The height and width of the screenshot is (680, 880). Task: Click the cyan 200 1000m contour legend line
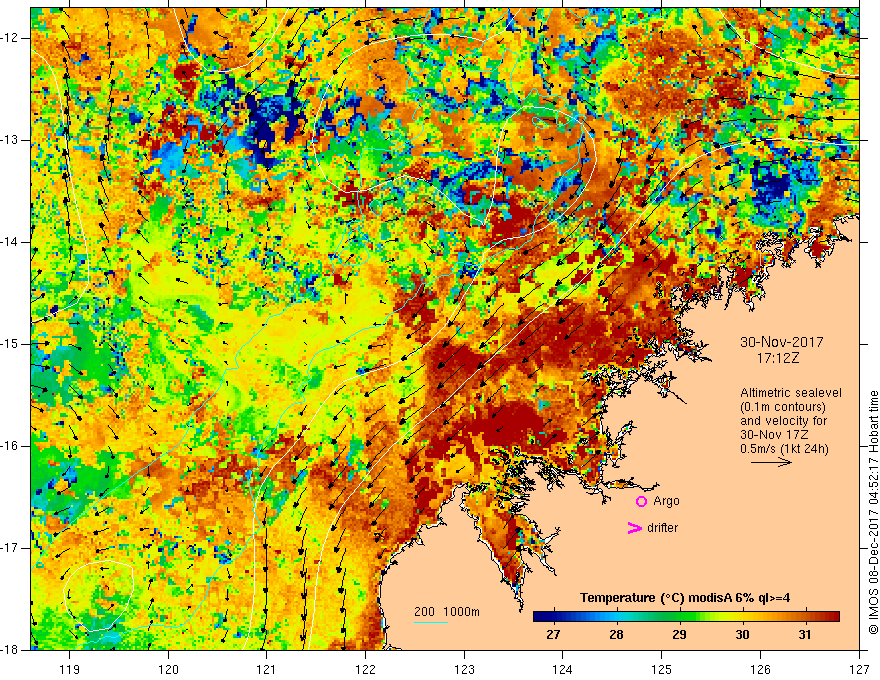tap(431, 622)
